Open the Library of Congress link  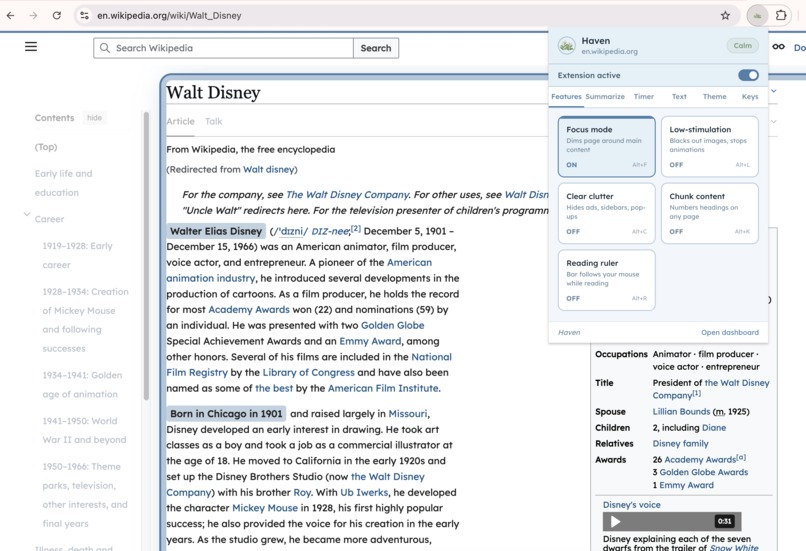tap(308, 373)
